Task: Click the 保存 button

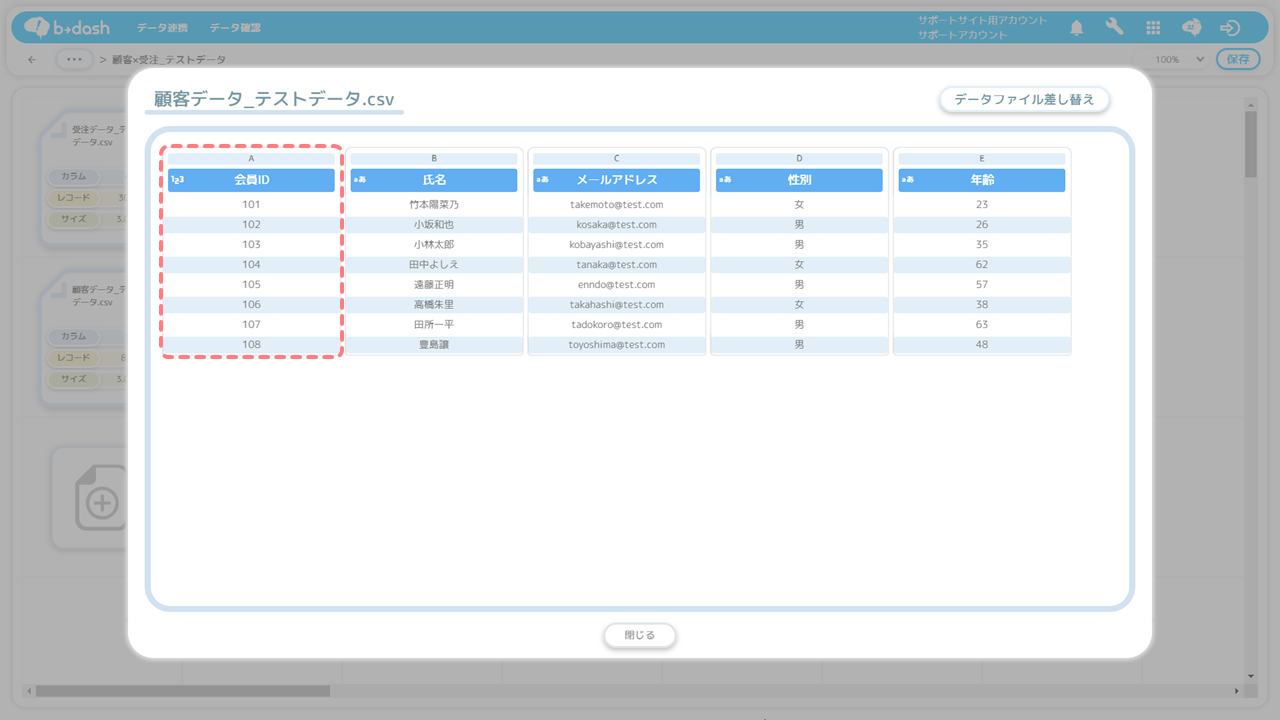Action: coord(1238,59)
